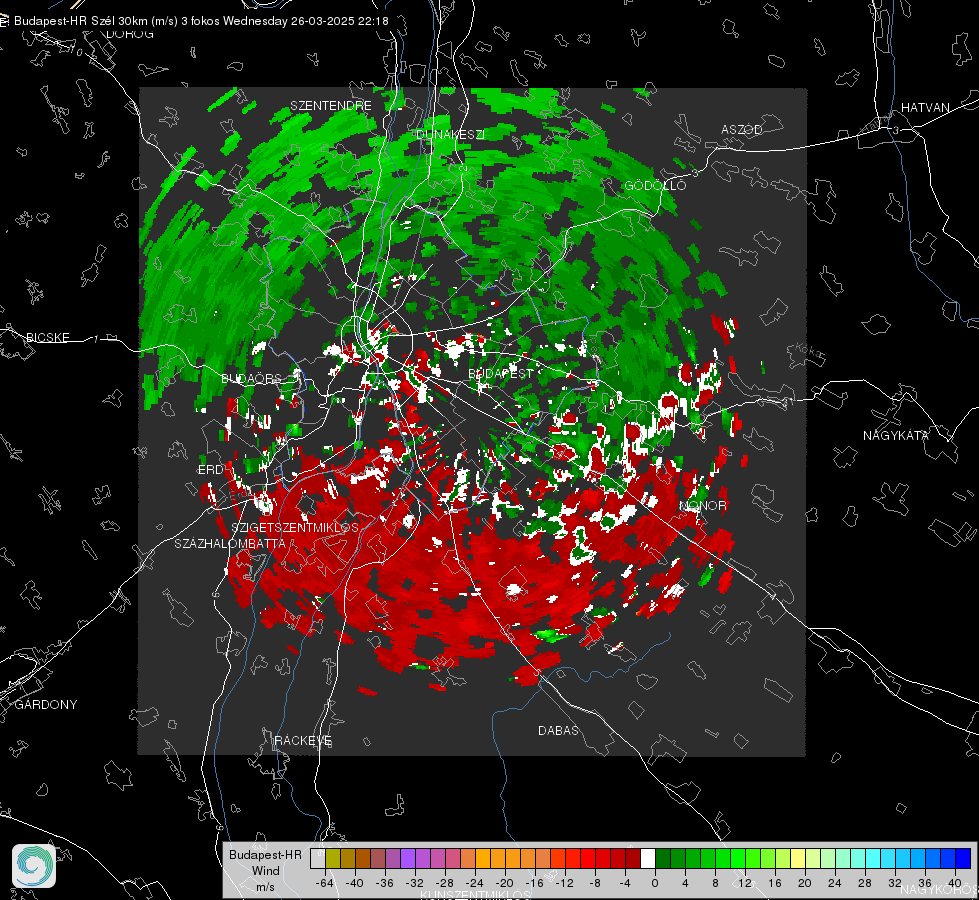The image size is (979, 900).
Task: Select the SZENTENDRE town label
Action: pos(331,106)
